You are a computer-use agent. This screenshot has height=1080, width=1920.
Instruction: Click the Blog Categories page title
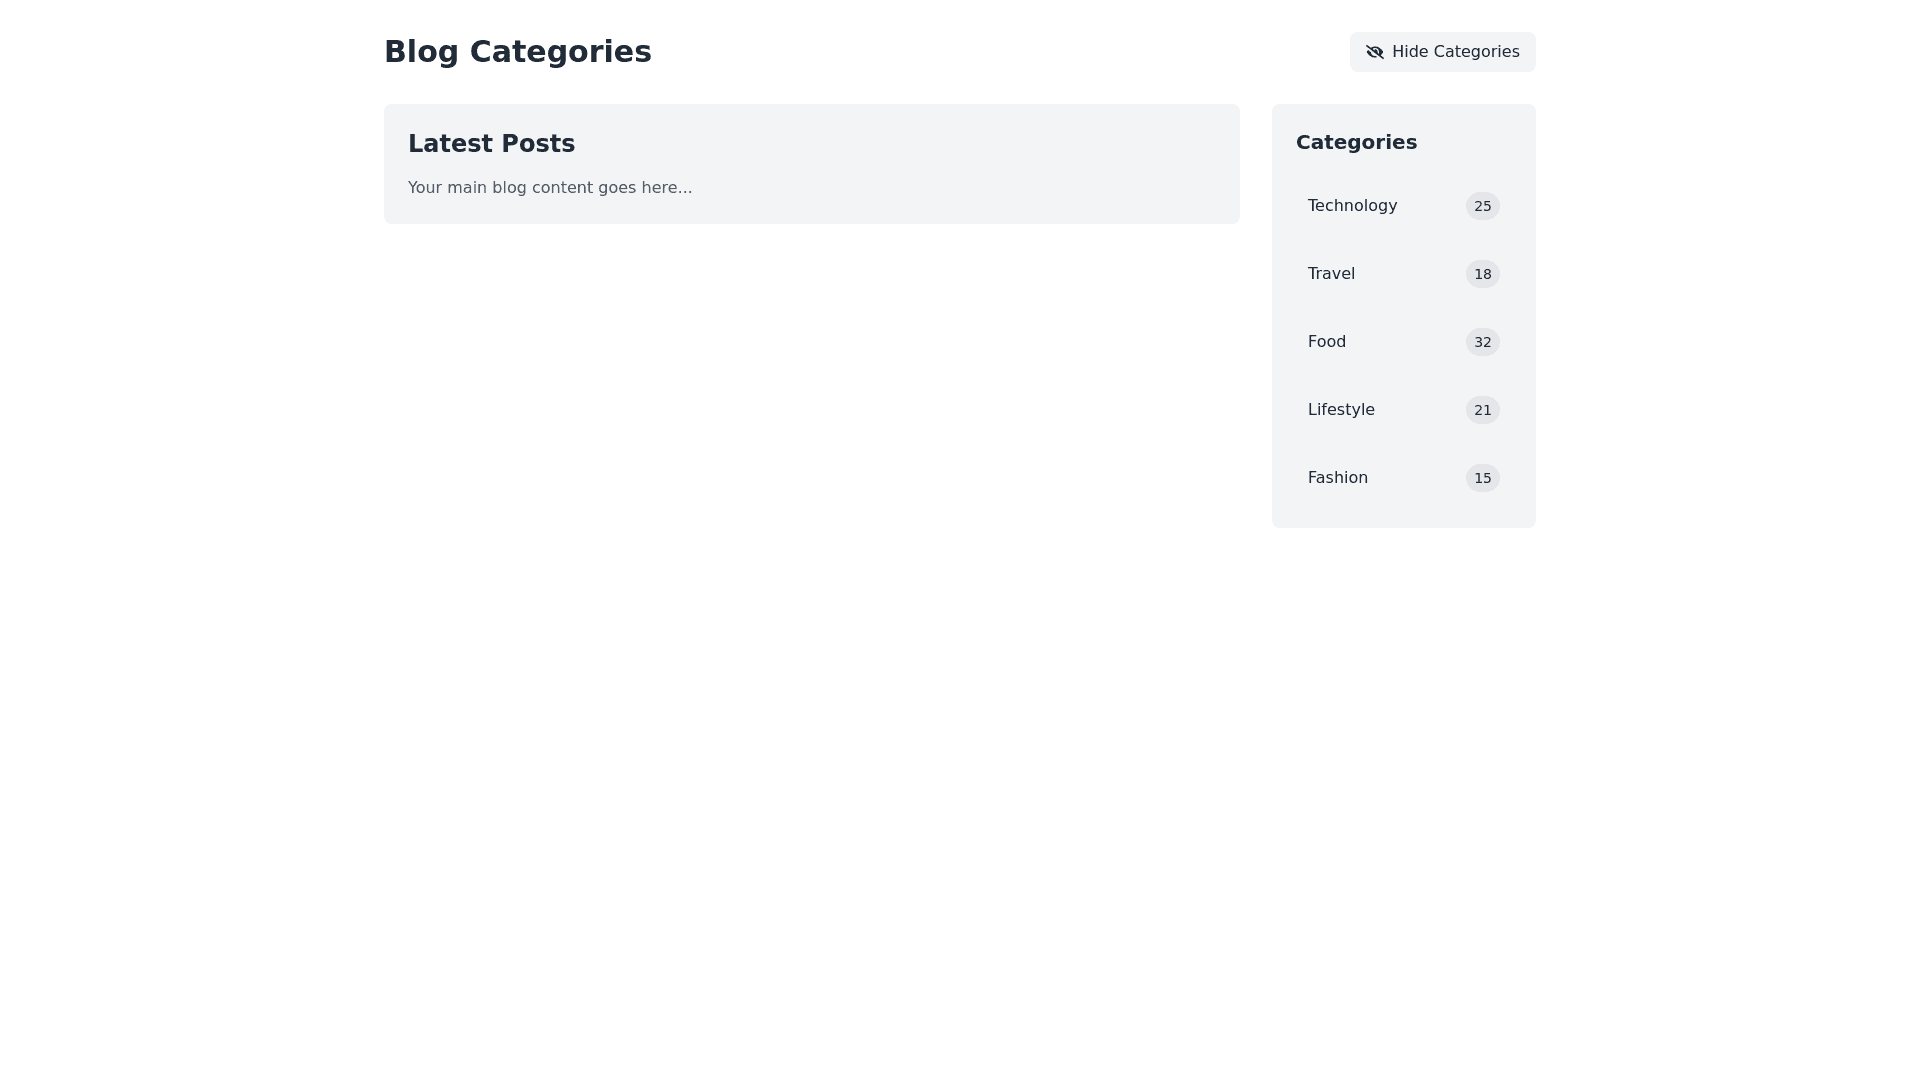(x=517, y=52)
